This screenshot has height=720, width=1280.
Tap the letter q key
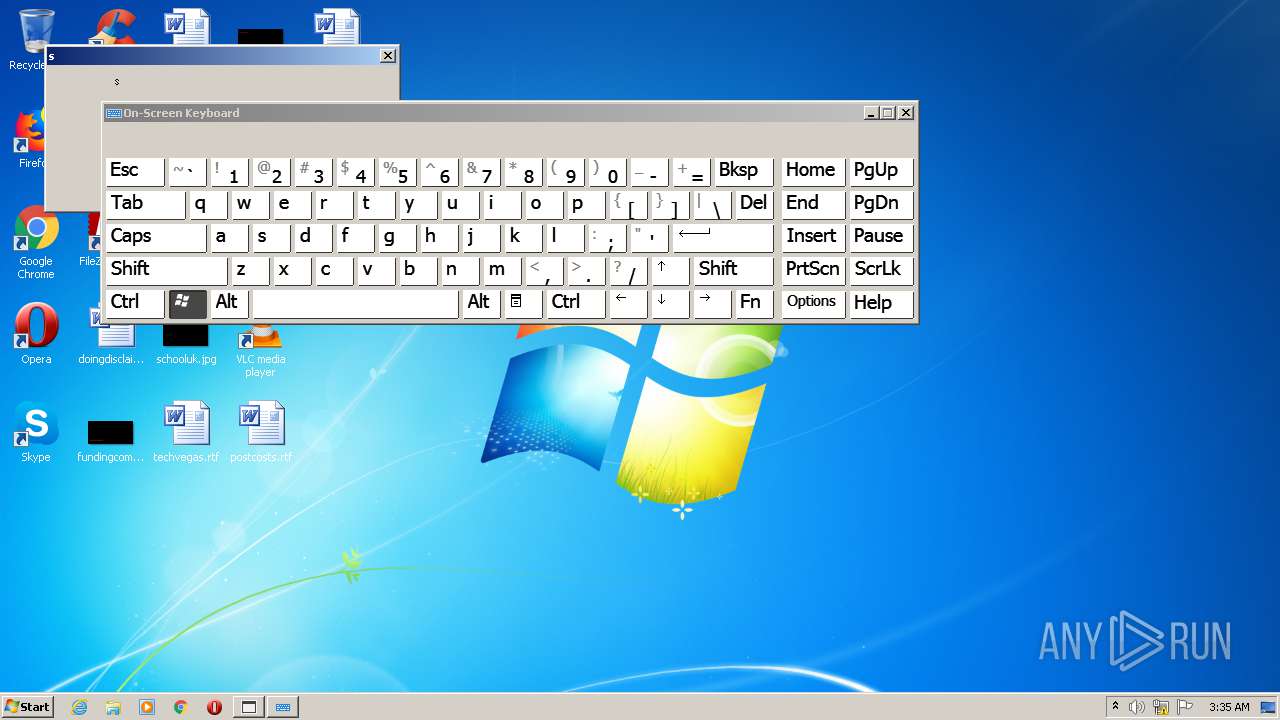tap(208, 204)
